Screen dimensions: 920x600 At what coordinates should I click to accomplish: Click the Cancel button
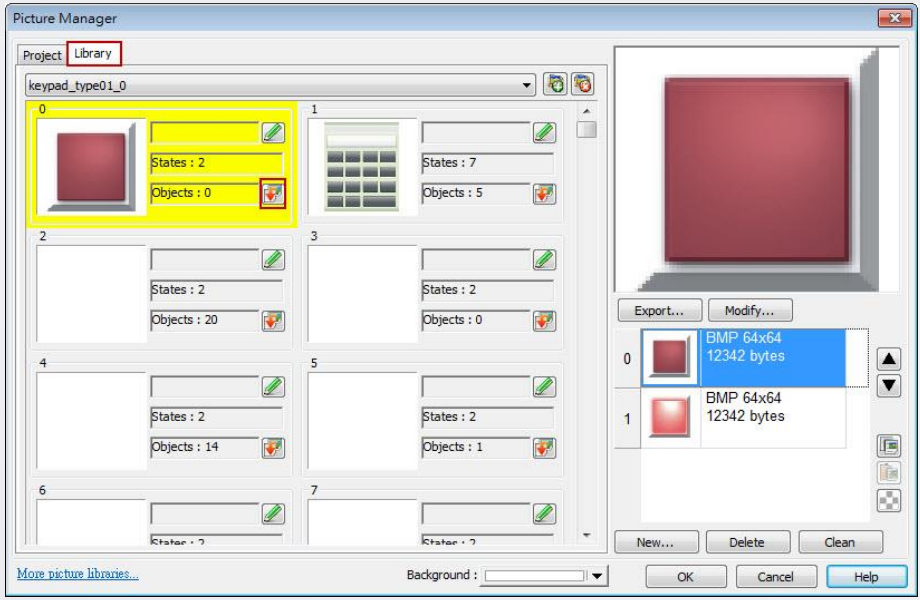[x=776, y=577]
